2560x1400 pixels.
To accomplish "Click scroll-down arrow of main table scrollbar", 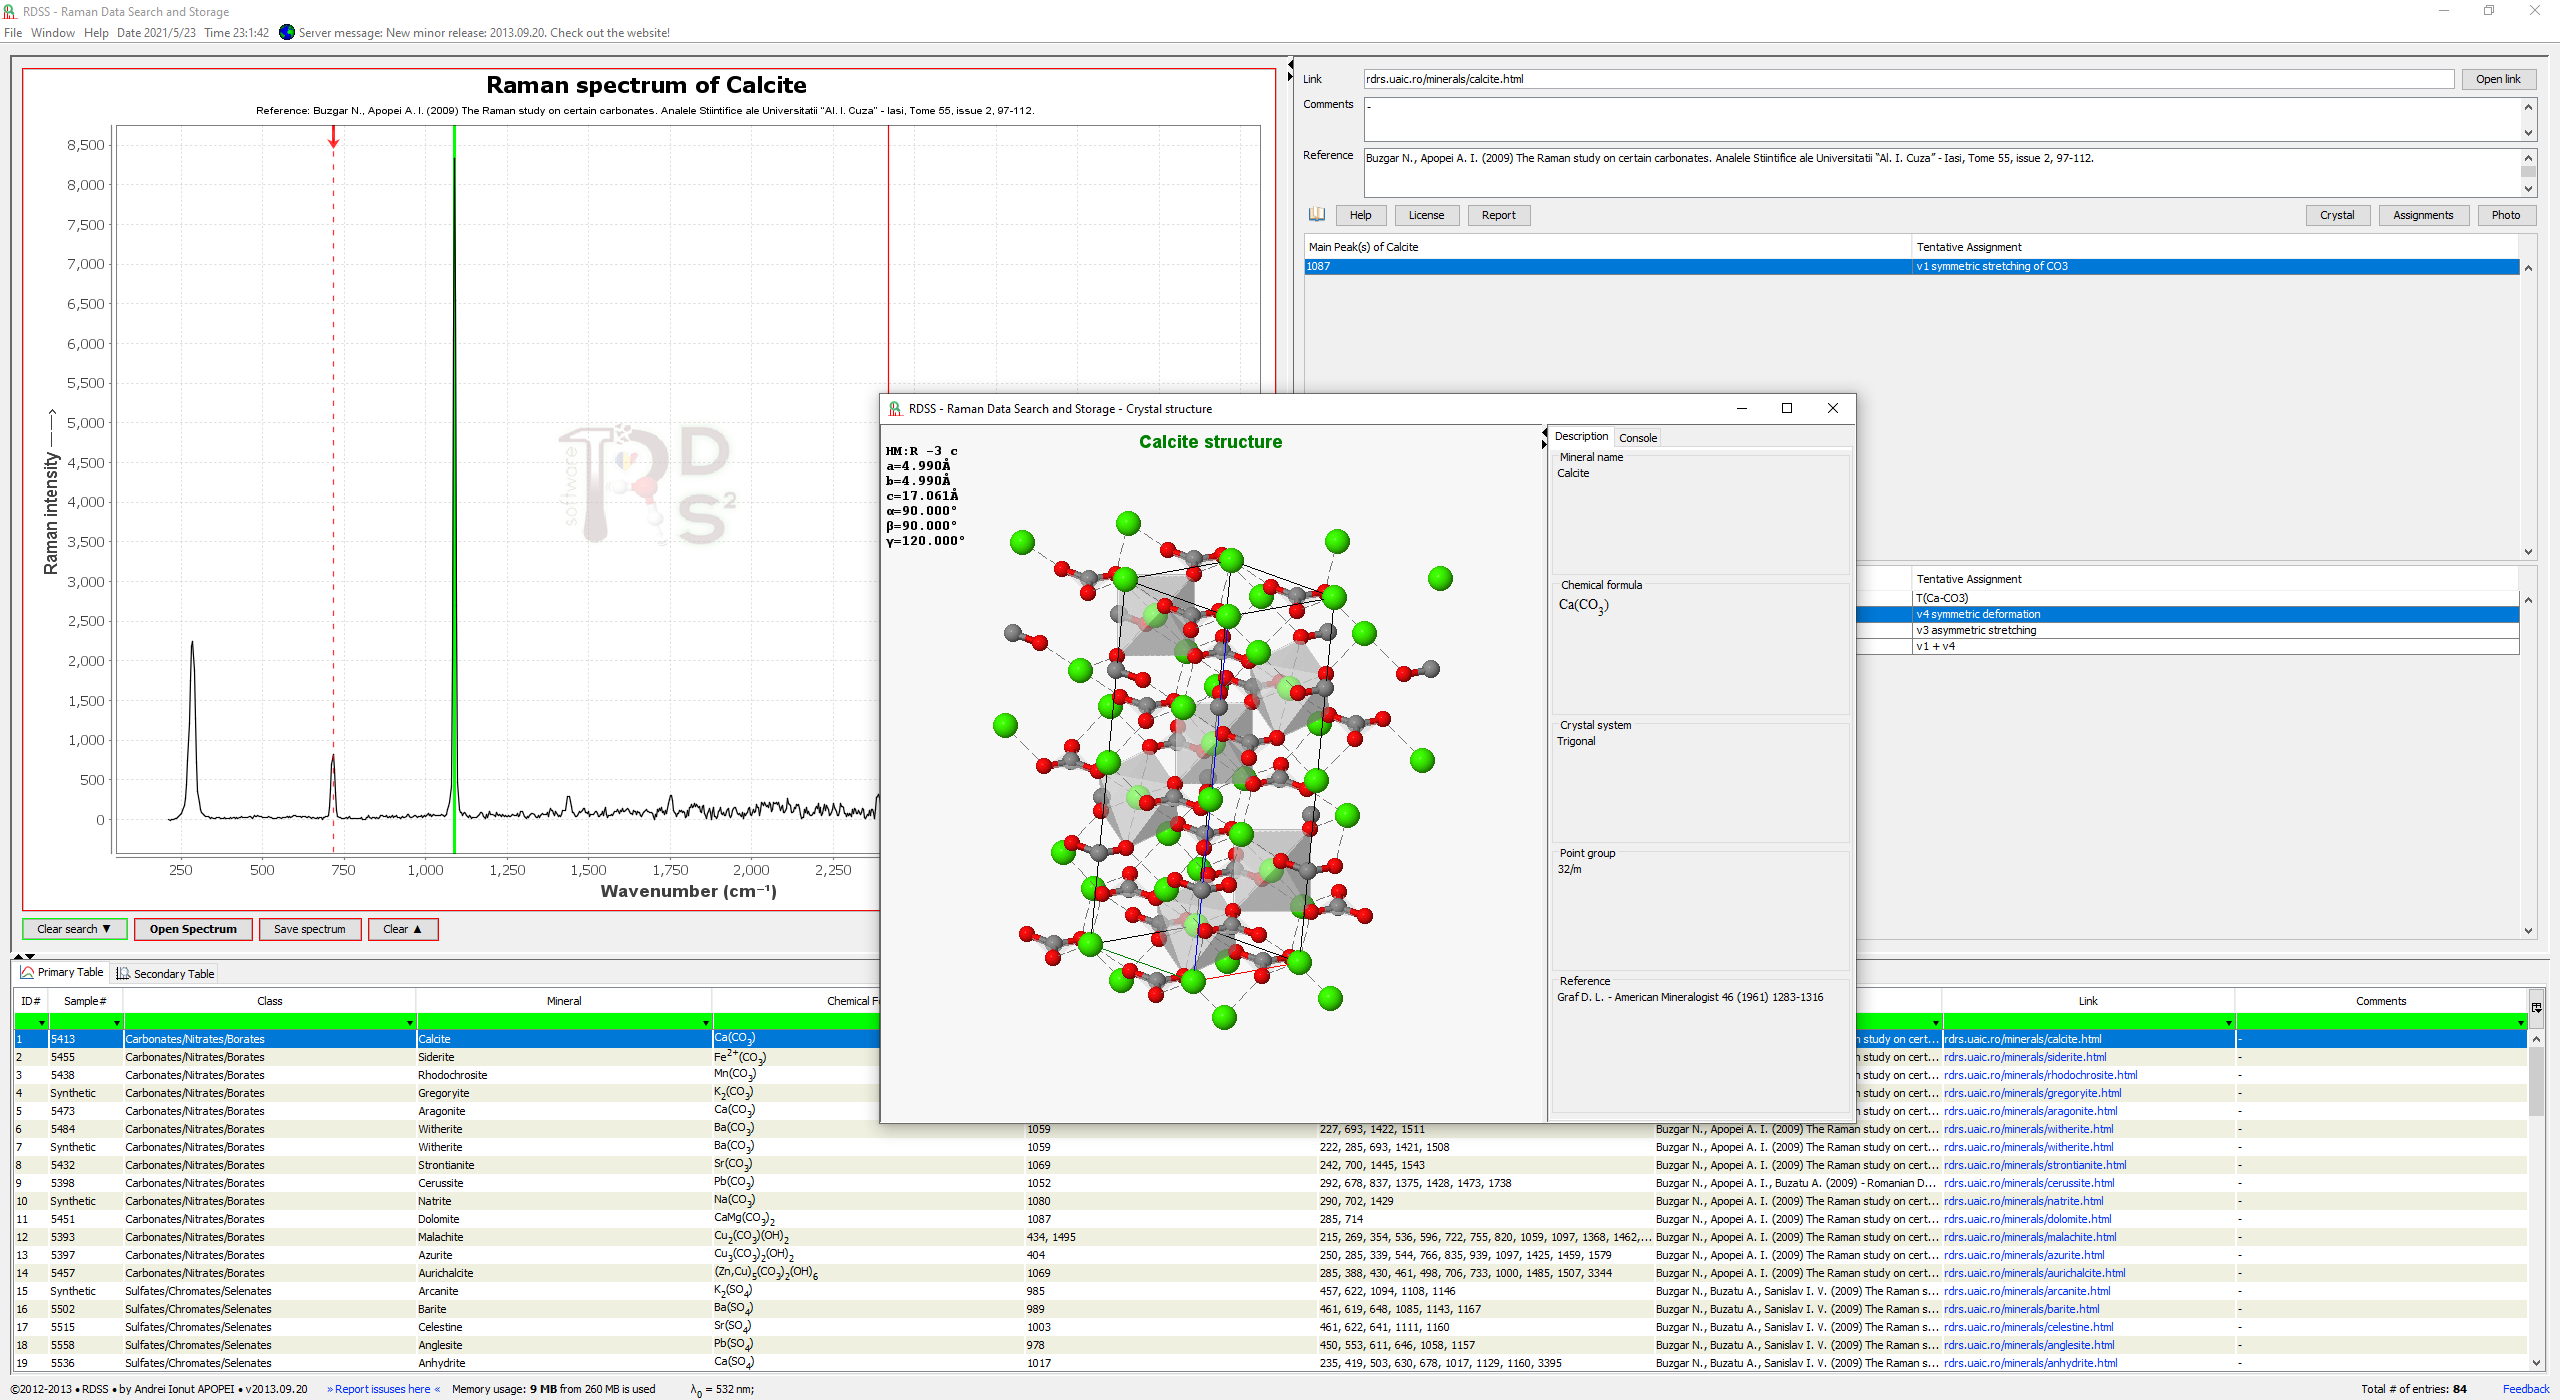I will click(2536, 1363).
